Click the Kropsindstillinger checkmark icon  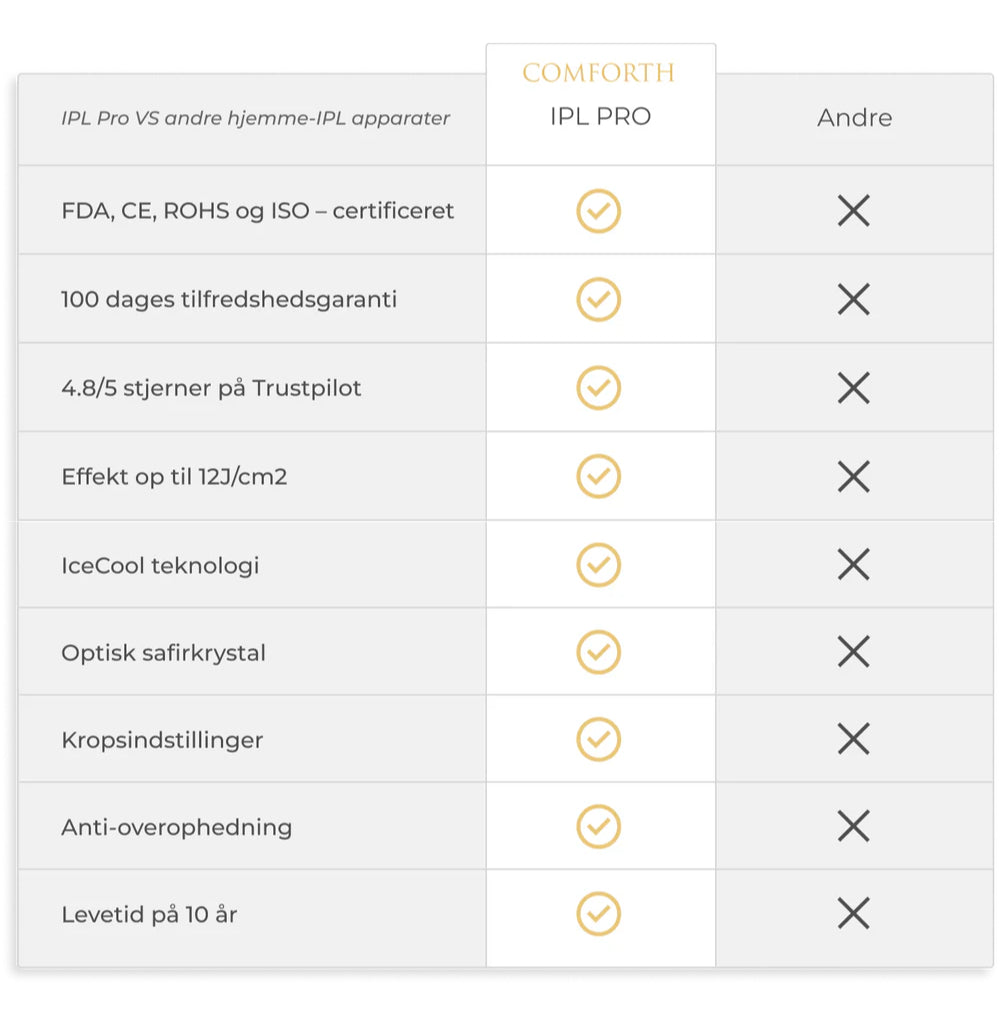click(x=598, y=740)
